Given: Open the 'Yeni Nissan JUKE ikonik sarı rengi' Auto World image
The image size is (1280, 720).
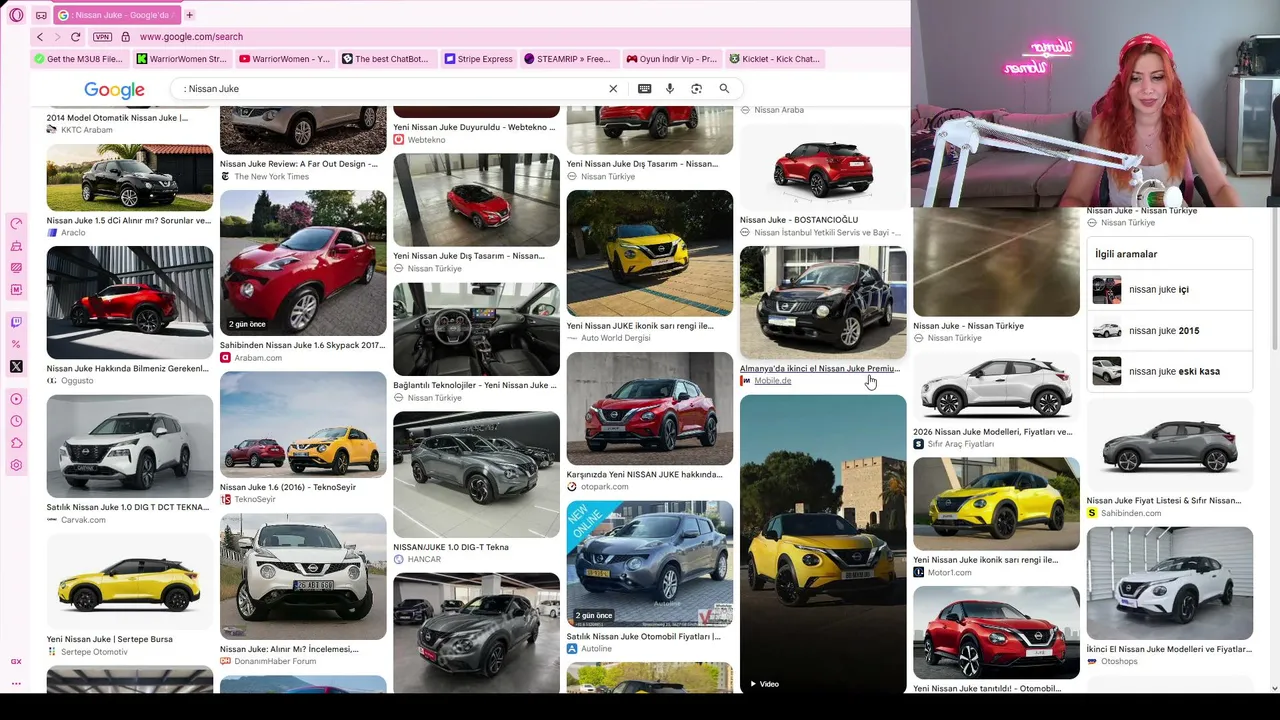Looking at the screenshot, I should (x=650, y=253).
